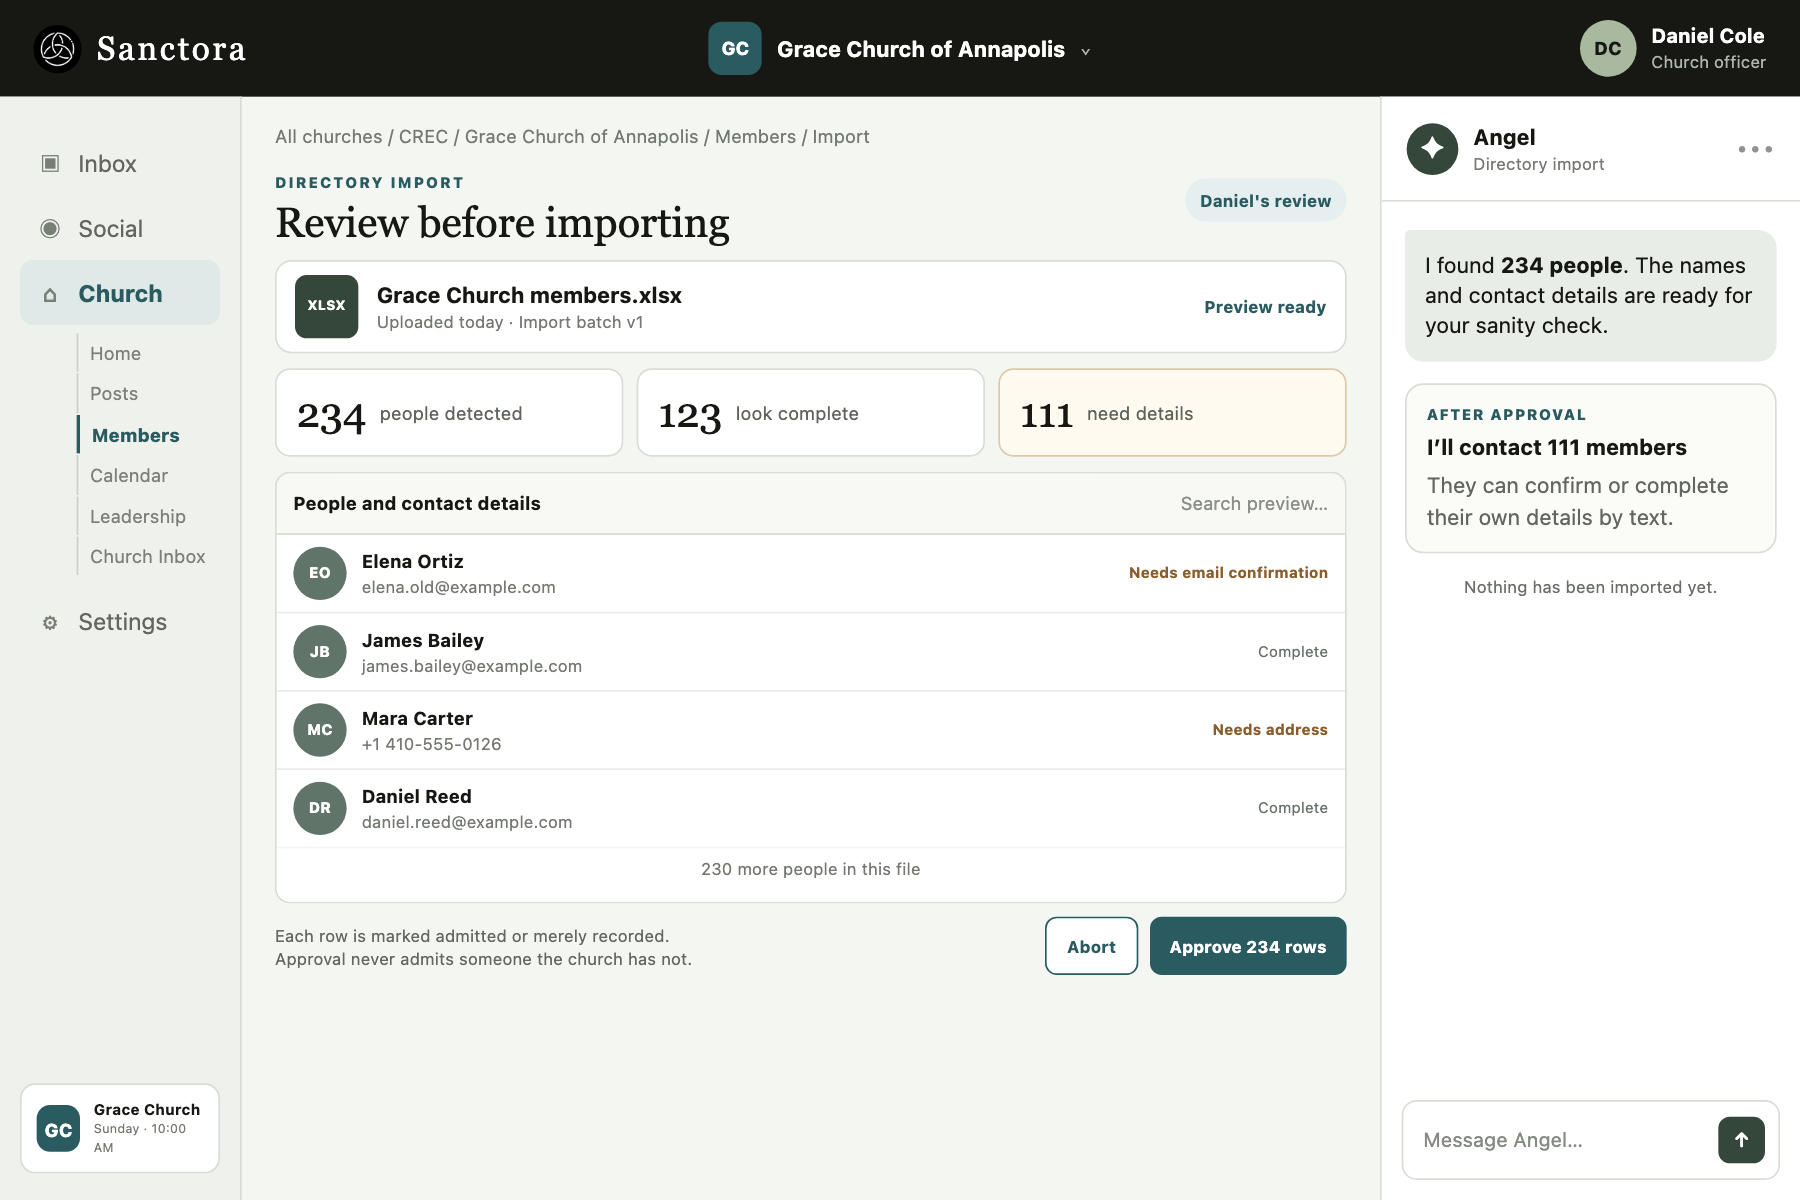Click Needs address status
The image size is (1800, 1200).
coord(1270,730)
